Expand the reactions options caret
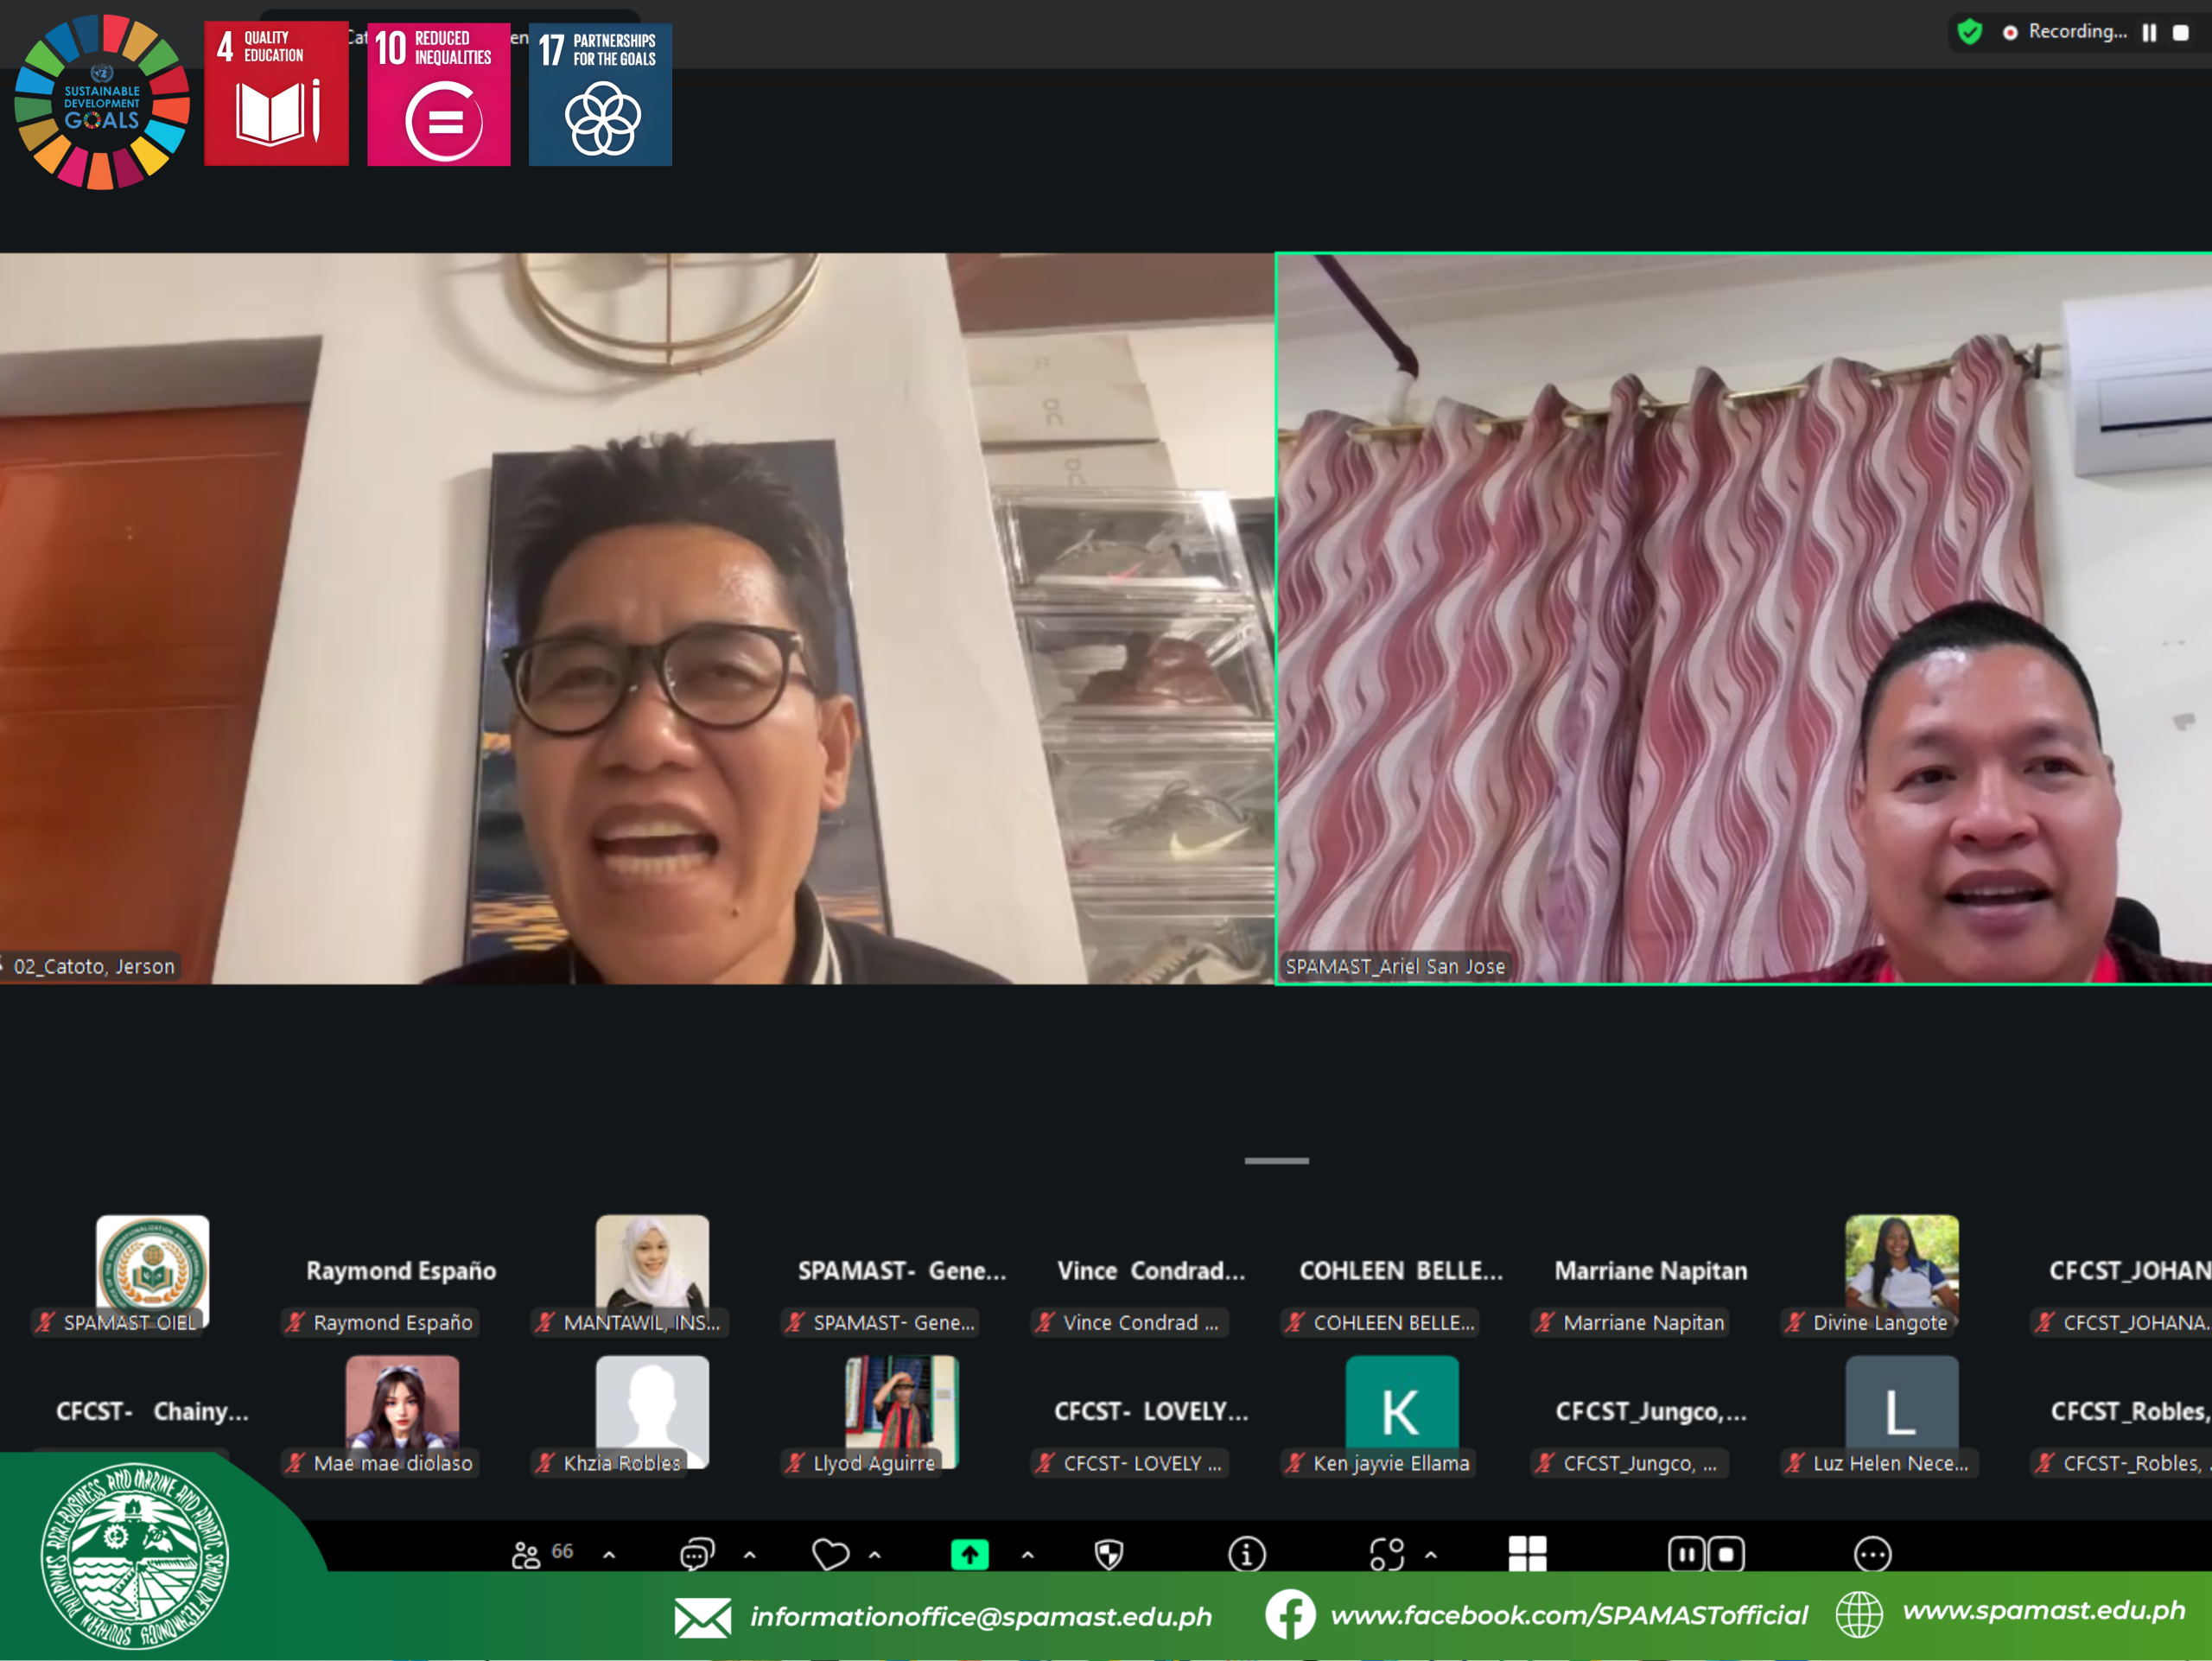Screen dimensions: 2212x1661 coord(875,1555)
